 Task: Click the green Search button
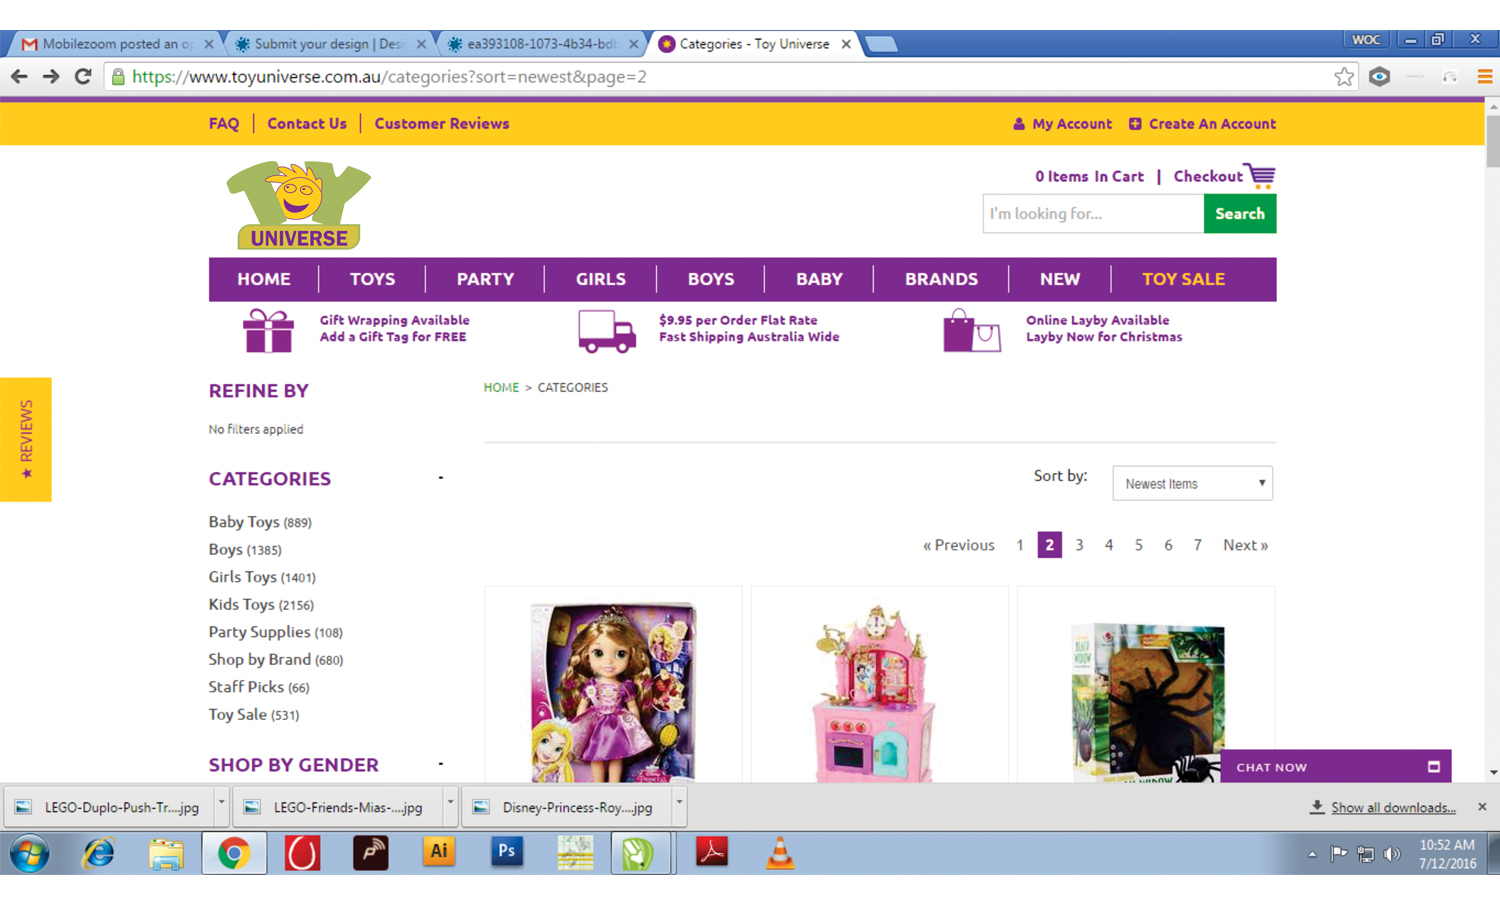pyautogui.click(x=1240, y=214)
